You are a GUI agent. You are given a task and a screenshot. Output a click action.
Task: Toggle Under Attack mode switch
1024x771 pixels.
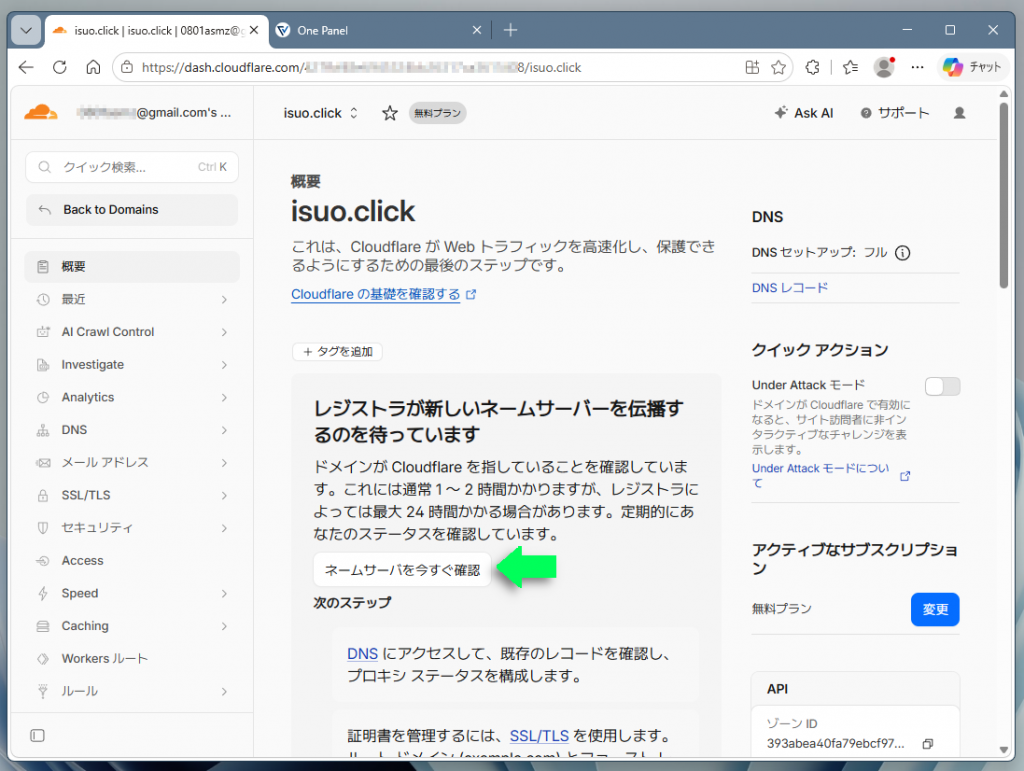[942, 386]
